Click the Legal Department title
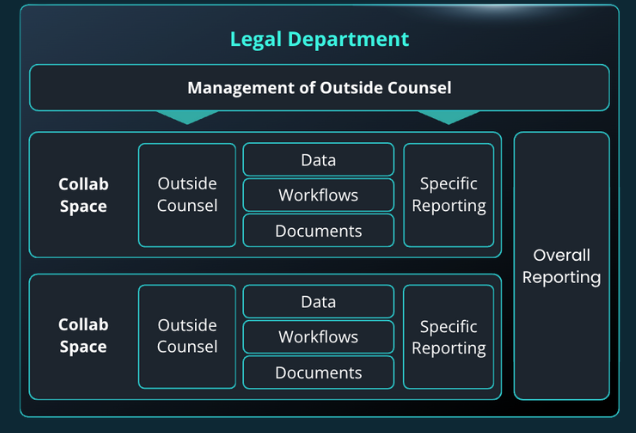This screenshot has width=636, height=433. 319,40
